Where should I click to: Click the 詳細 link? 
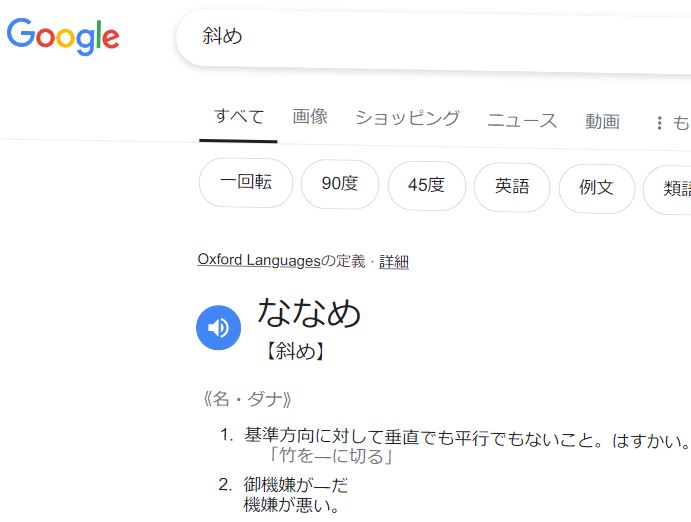pos(394,262)
